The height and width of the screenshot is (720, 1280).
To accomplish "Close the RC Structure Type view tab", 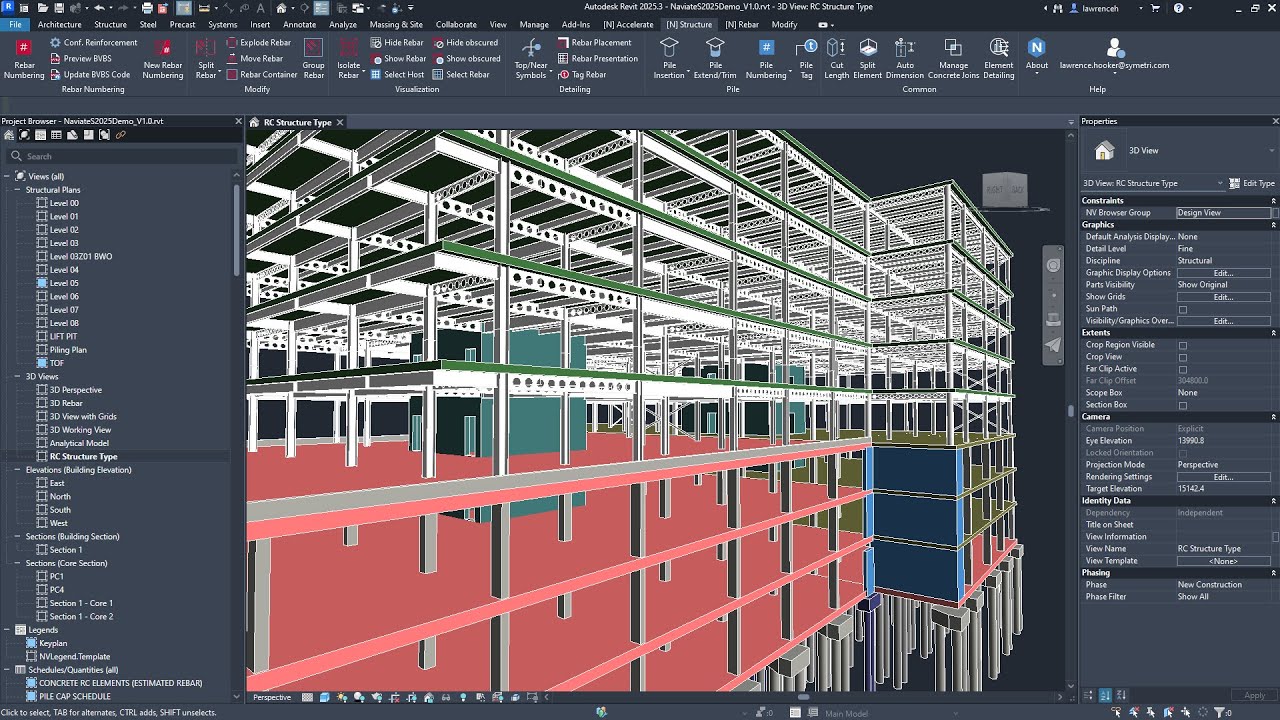I will pyautogui.click(x=340, y=122).
